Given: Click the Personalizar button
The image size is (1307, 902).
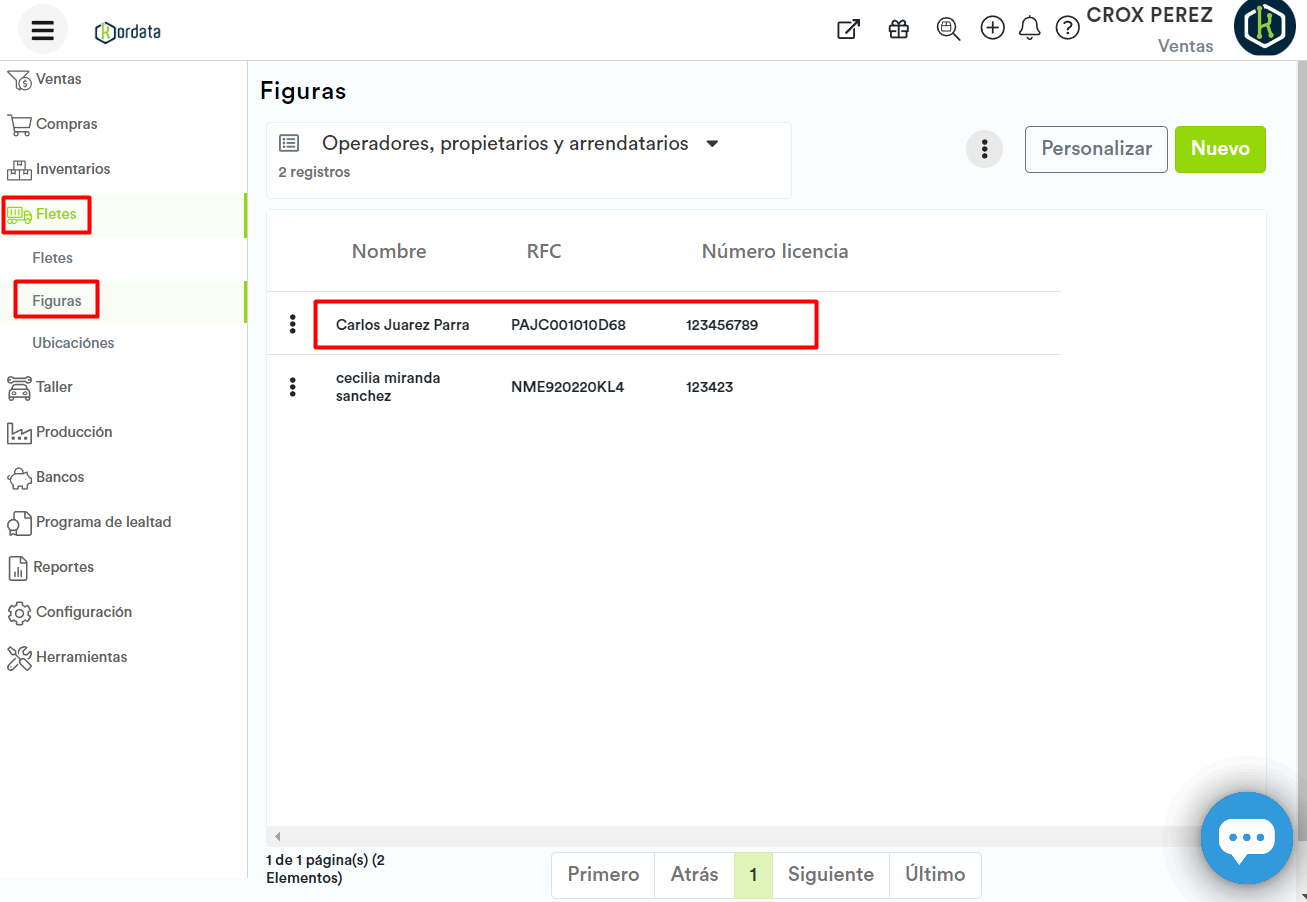Looking at the screenshot, I should pos(1096,149).
